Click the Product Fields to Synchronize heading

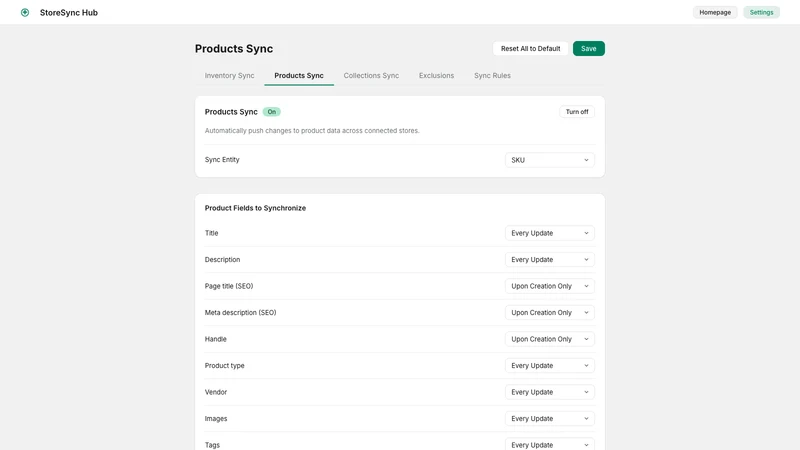point(255,208)
